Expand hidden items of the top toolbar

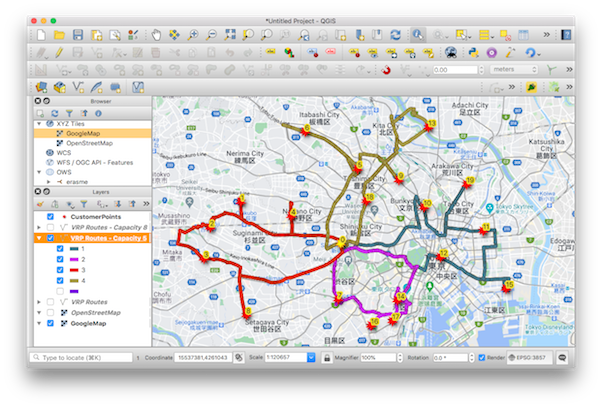(x=546, y=35)
